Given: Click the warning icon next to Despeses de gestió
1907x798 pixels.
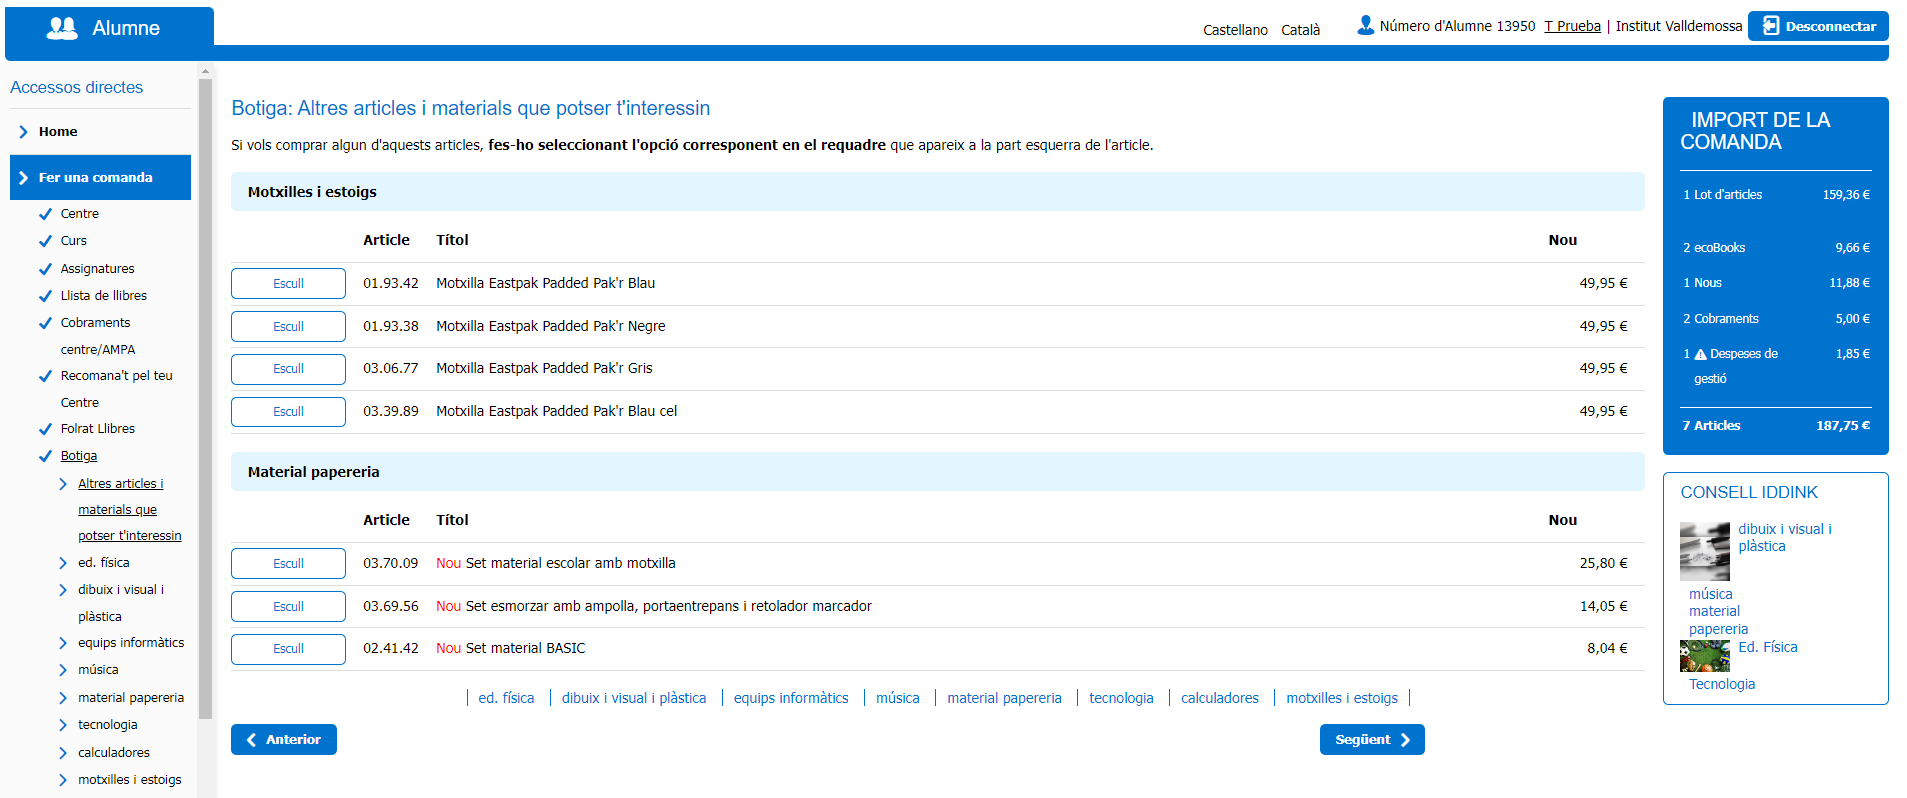Looking at the screenshot, I should (1700, 354).
